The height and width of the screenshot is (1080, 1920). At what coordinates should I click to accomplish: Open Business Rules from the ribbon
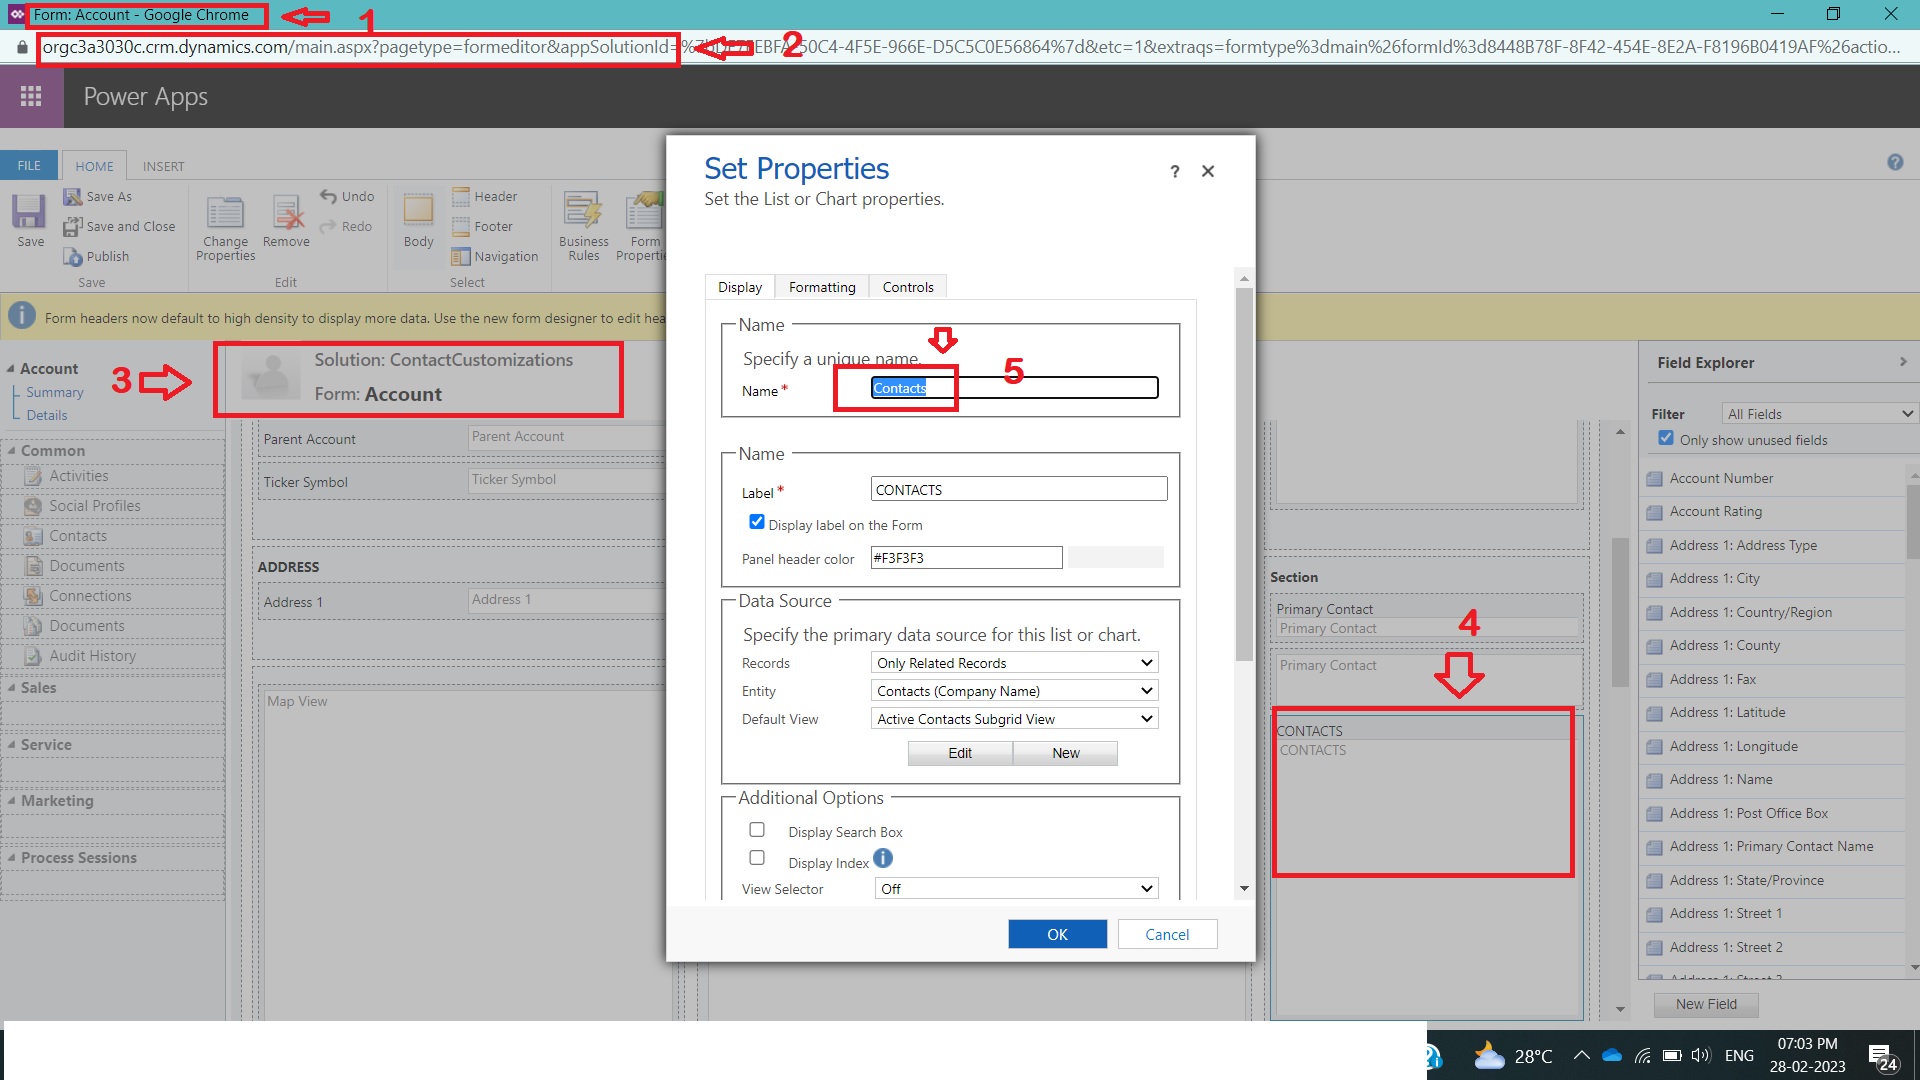click(584, 228)
